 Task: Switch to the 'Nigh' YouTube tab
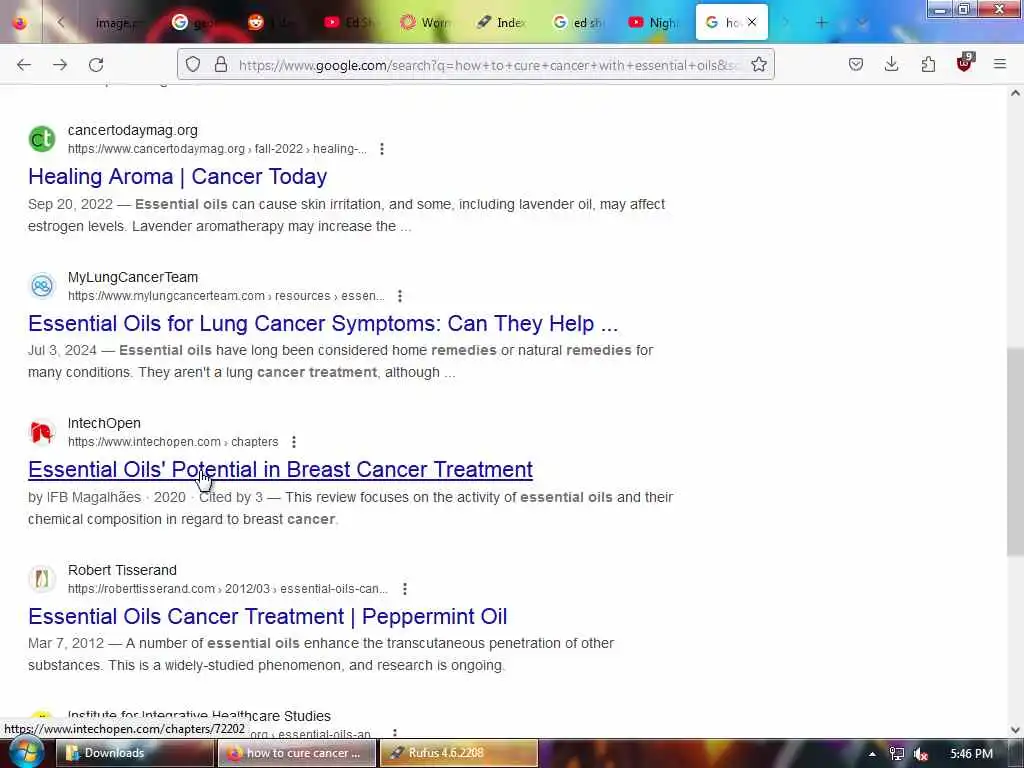pos(654,23)
